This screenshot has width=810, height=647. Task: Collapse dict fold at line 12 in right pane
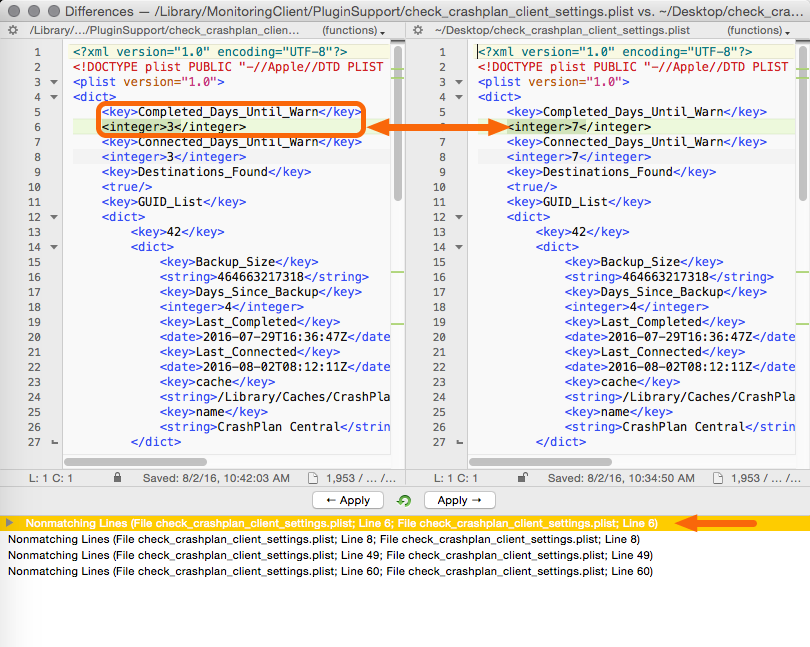tap(459, 217)
